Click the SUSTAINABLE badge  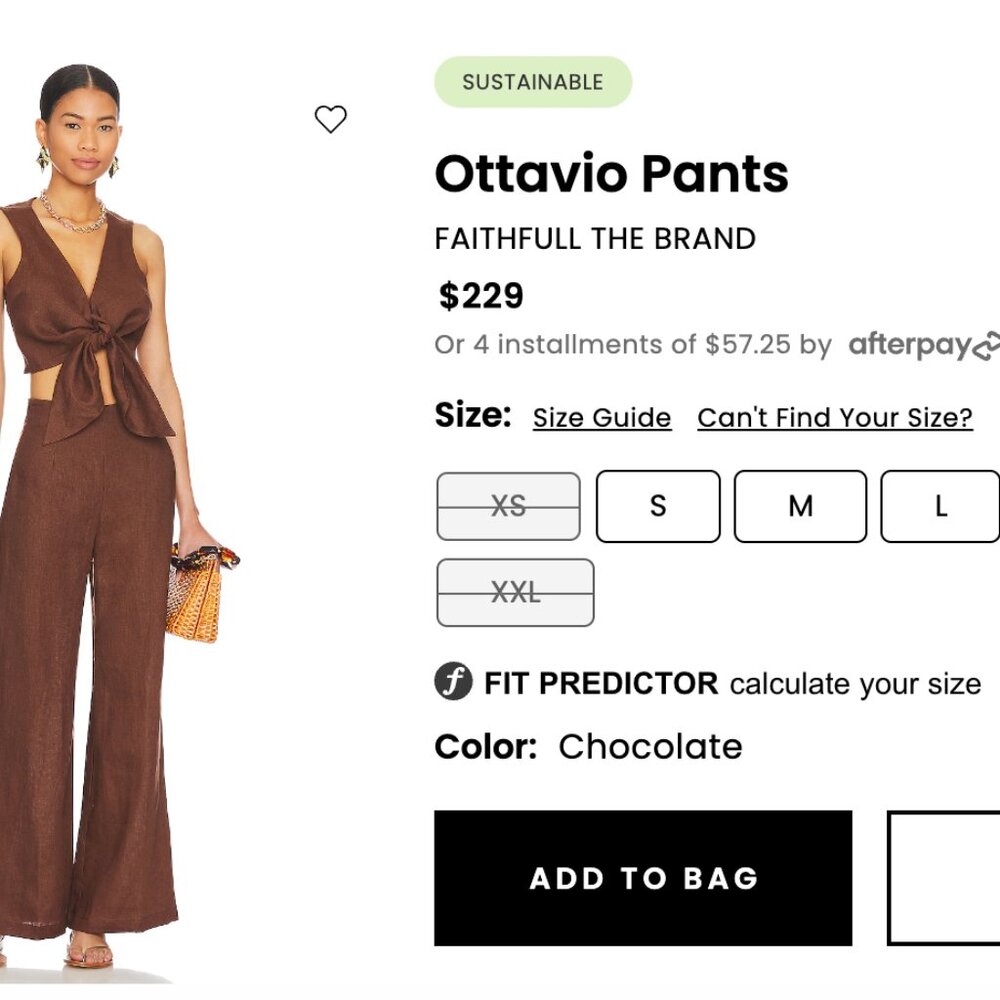533,81
